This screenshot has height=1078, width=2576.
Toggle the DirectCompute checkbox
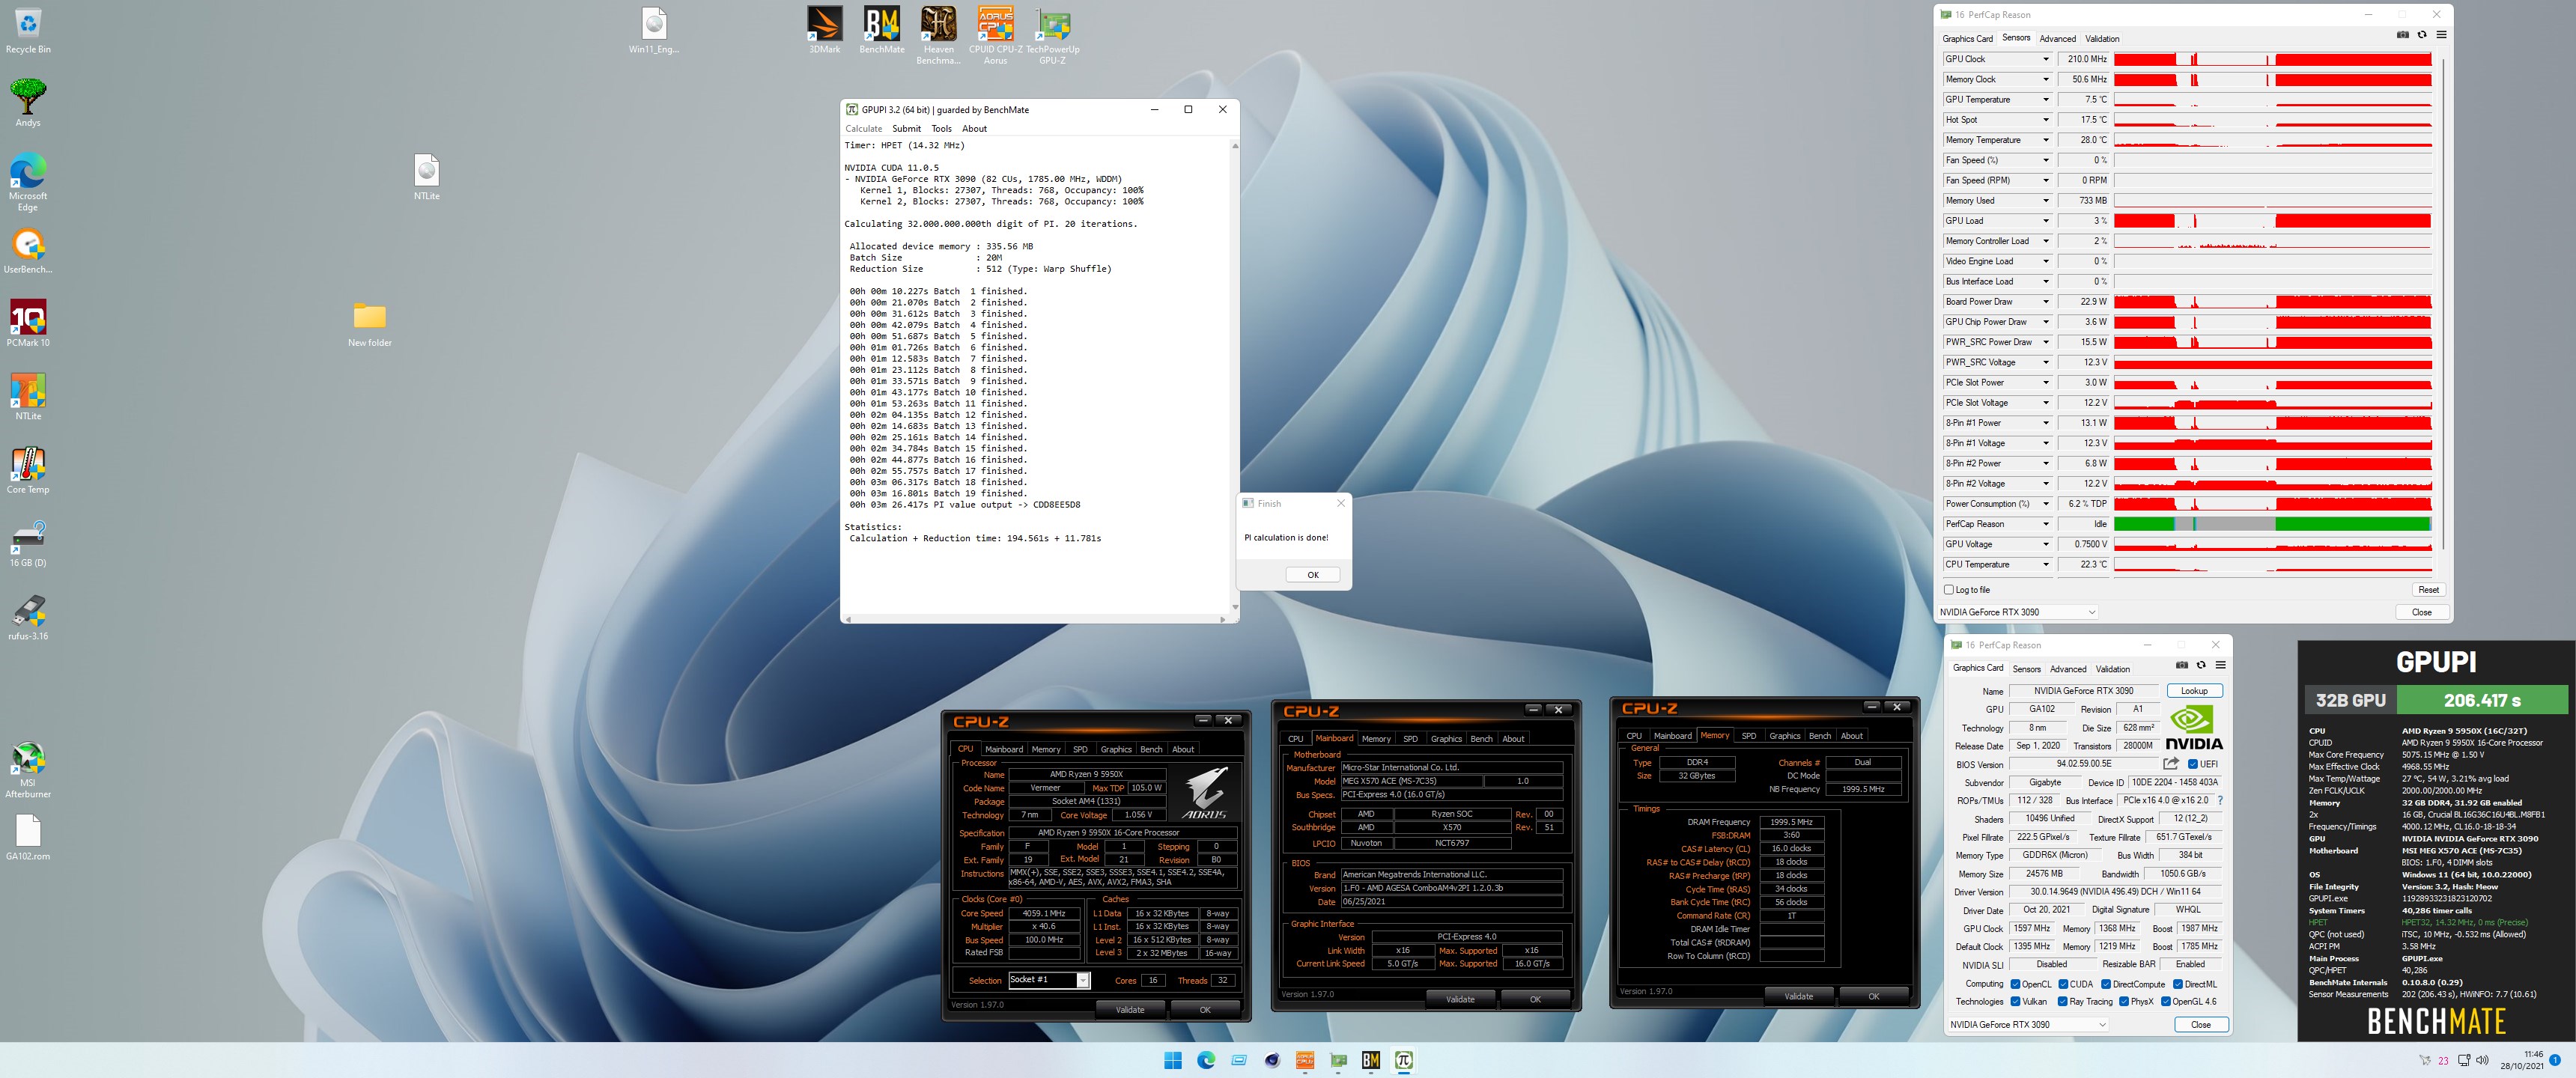pos(2106,984)
